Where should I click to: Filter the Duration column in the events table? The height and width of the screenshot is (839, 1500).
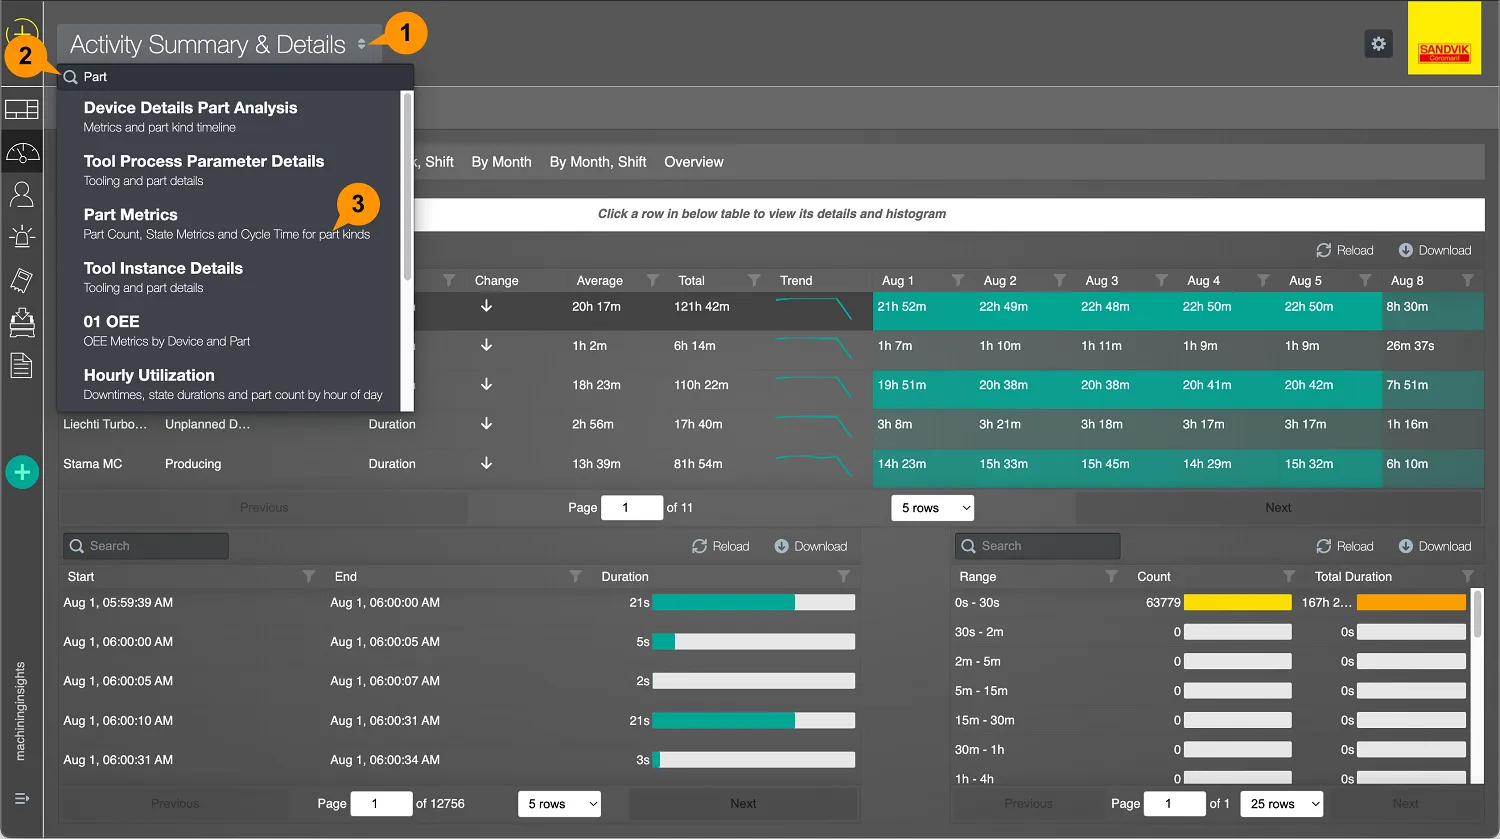[x=843, y=577]
